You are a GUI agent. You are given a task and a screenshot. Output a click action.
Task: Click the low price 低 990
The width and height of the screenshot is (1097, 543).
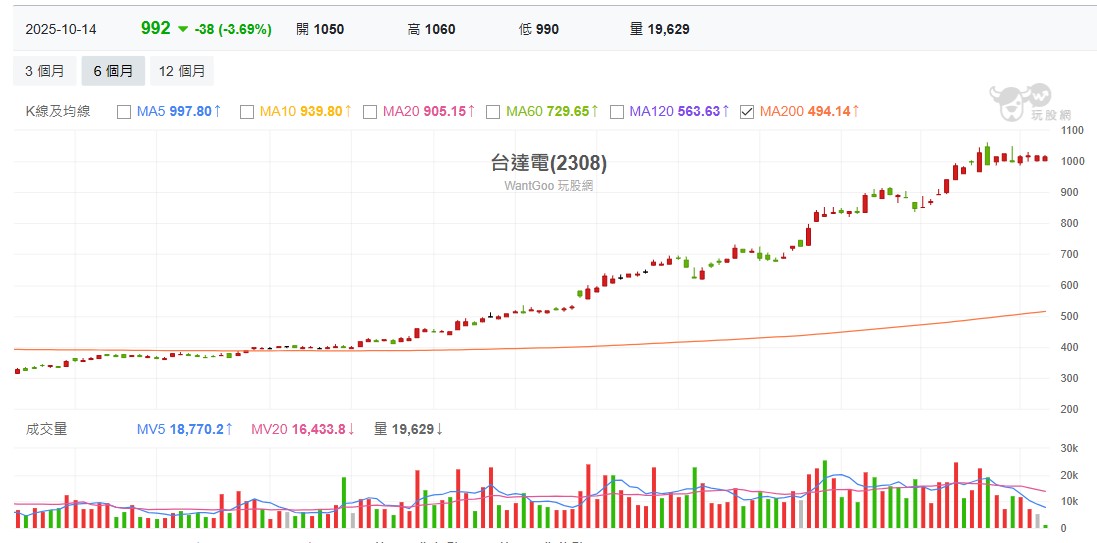pos(539,29)
